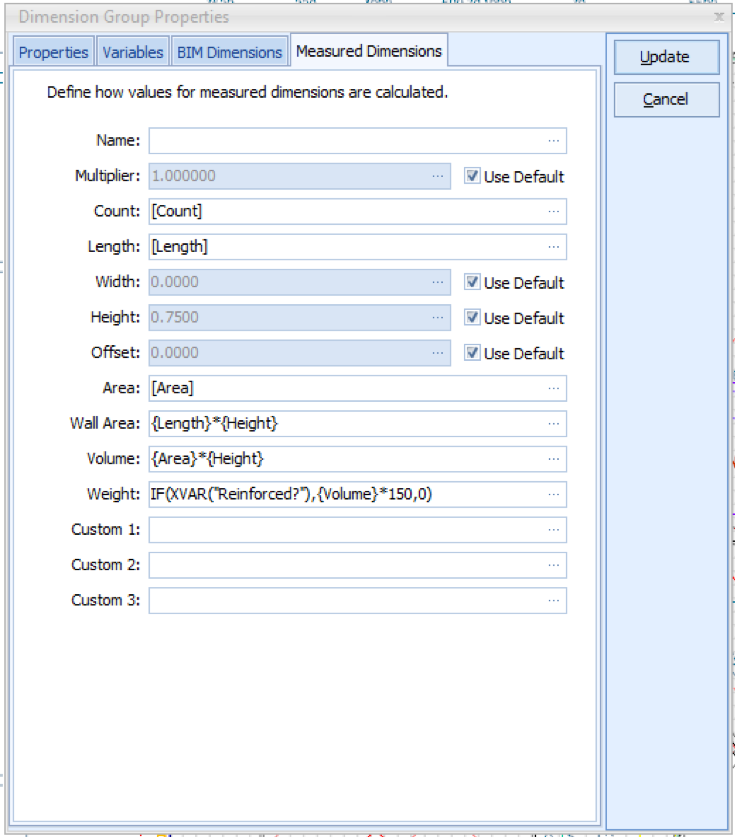Click the Length field ellipsis button
Screen dimensions: 735x837
pyautogui.click(x=554, y=247)
